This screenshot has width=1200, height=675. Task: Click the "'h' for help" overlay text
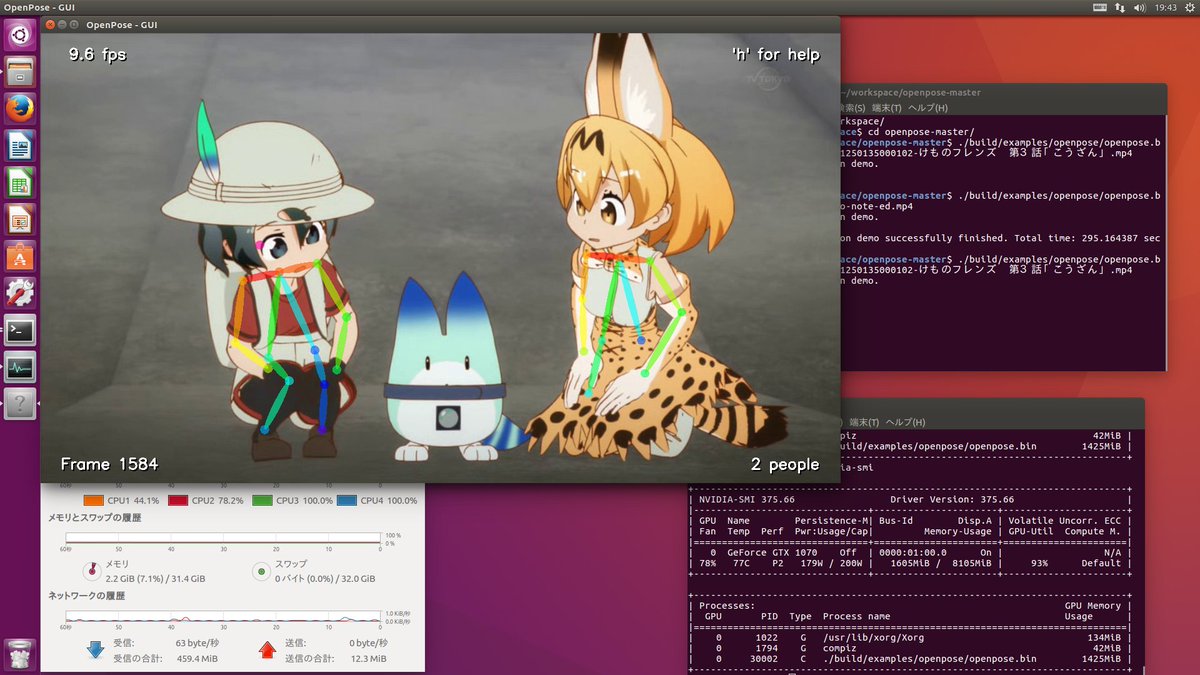(x=775, y=55)
